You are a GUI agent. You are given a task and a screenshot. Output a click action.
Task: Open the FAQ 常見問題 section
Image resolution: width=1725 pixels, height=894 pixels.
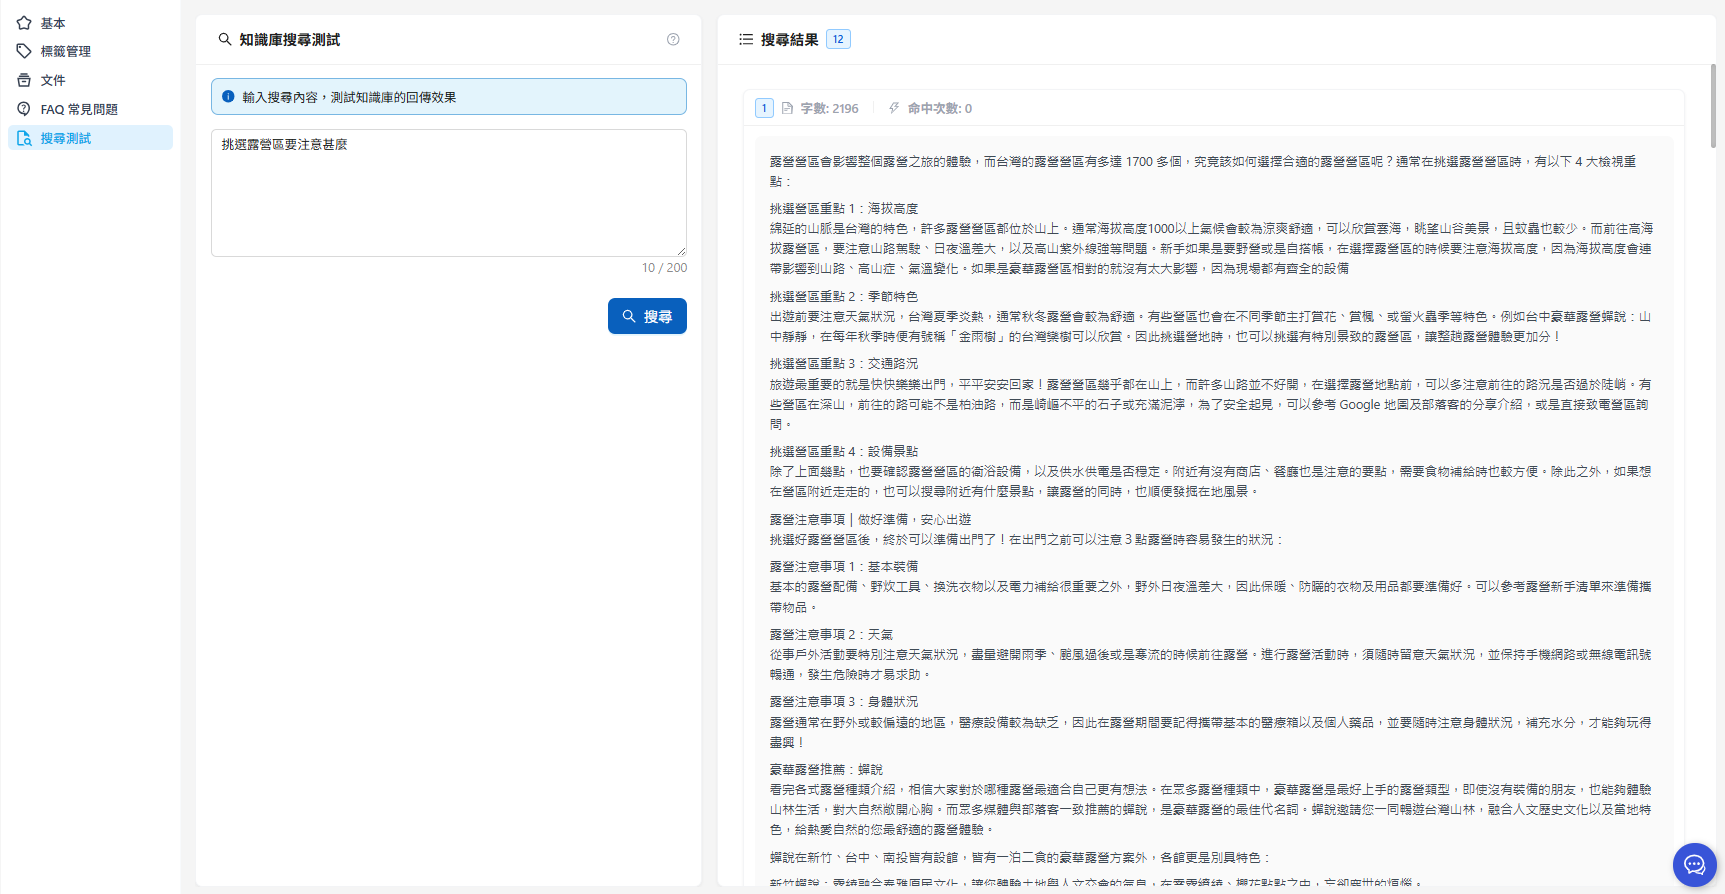(x=79, y=109)
